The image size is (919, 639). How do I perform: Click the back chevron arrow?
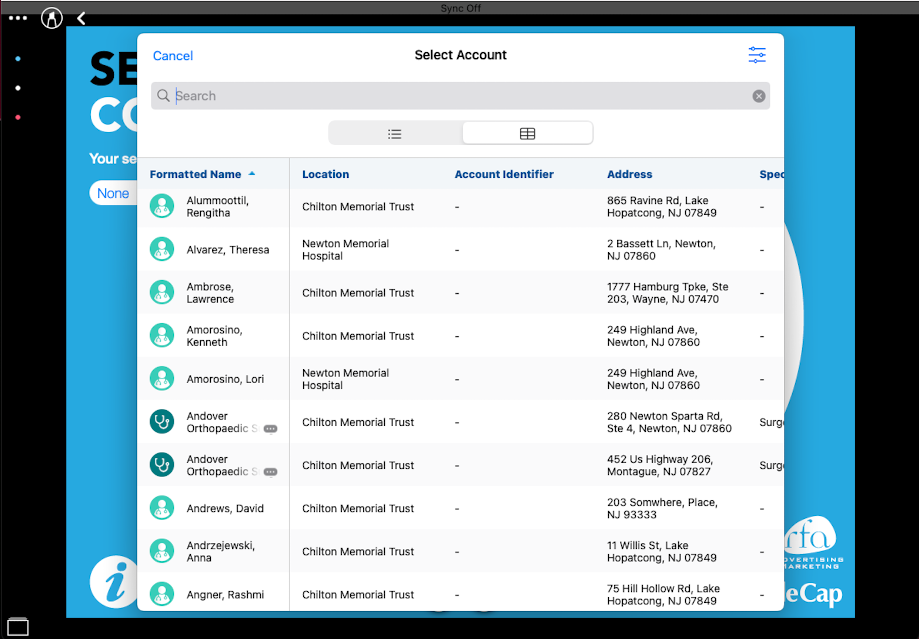[x=81, y=18]
